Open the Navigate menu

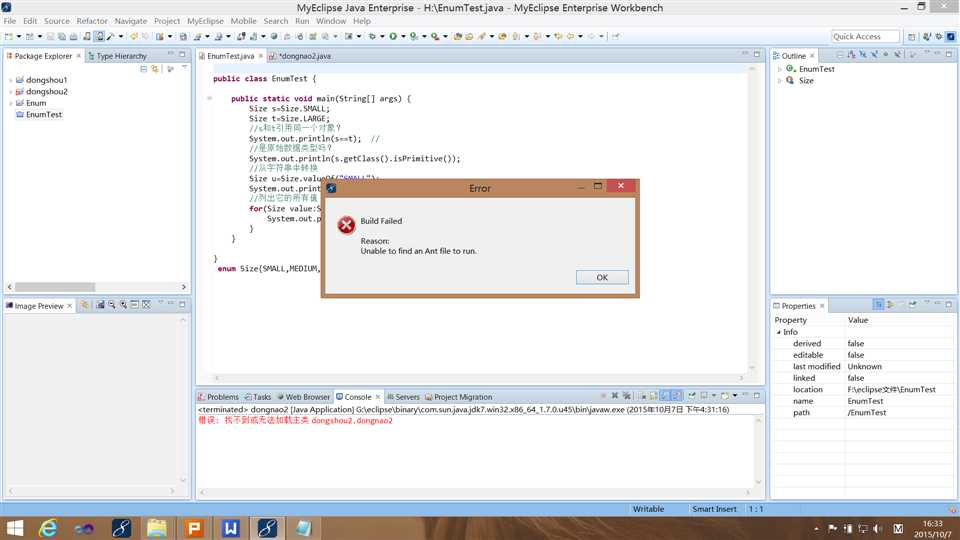click(130, 21)
